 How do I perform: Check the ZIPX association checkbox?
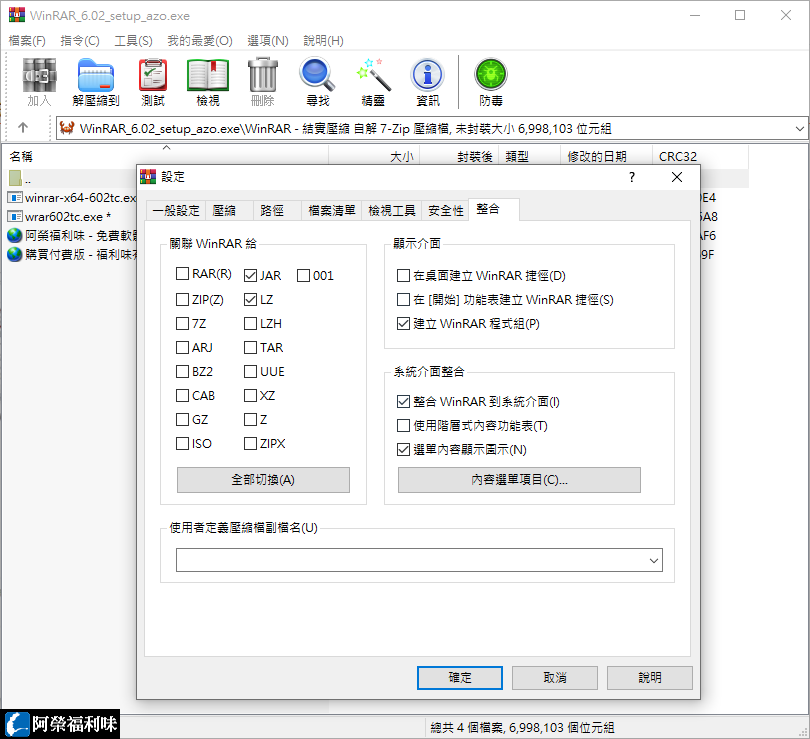(251, 444)
